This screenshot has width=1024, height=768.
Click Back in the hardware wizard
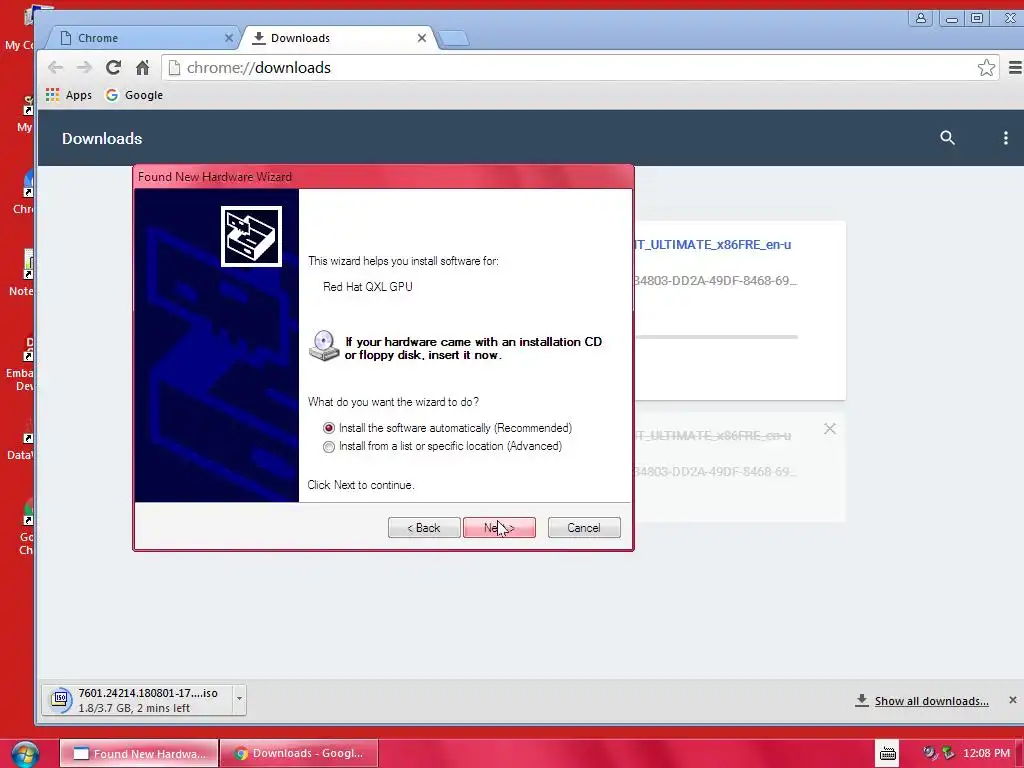tap(424, 528)
